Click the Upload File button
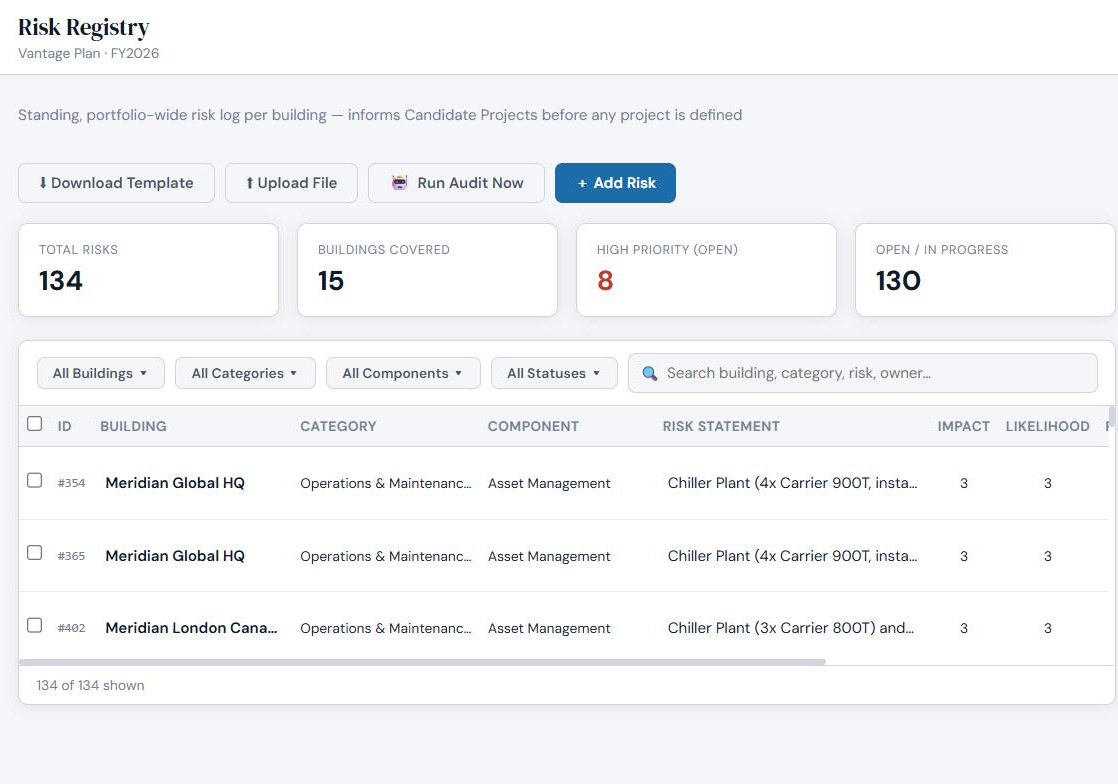 point(291,183)
